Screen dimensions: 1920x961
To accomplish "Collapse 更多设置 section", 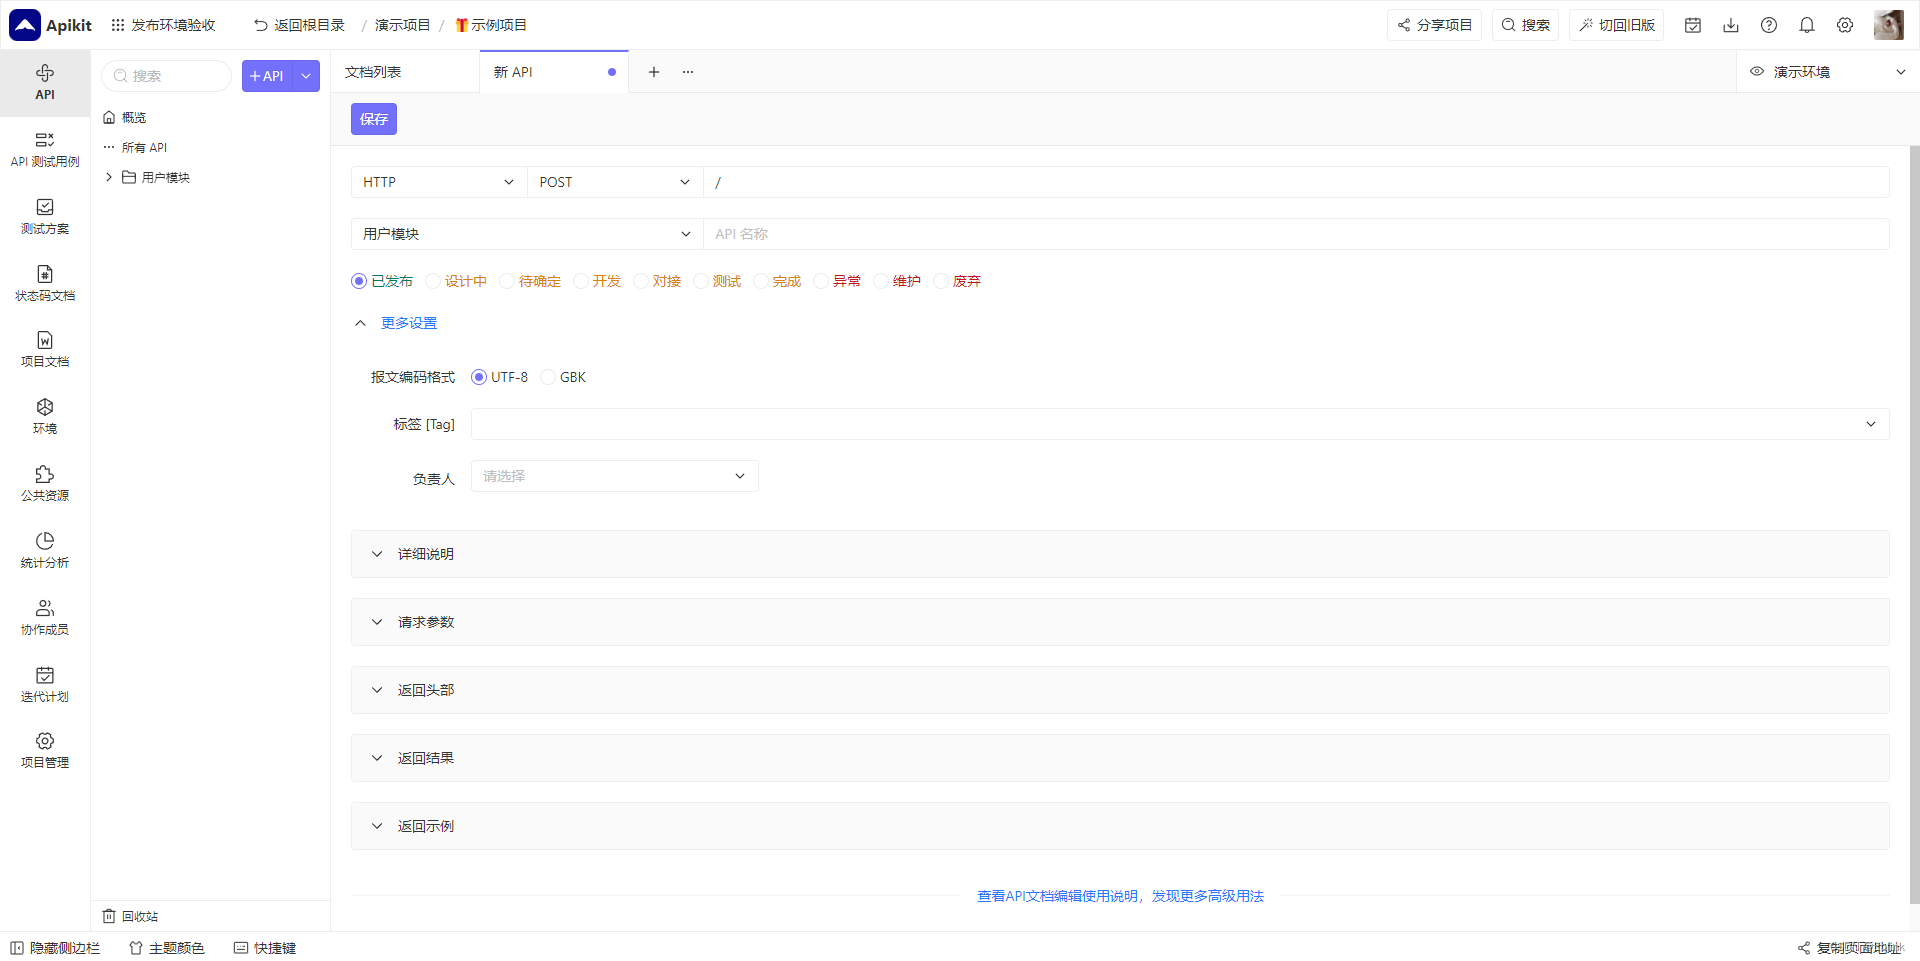I will tap(396, 323).
